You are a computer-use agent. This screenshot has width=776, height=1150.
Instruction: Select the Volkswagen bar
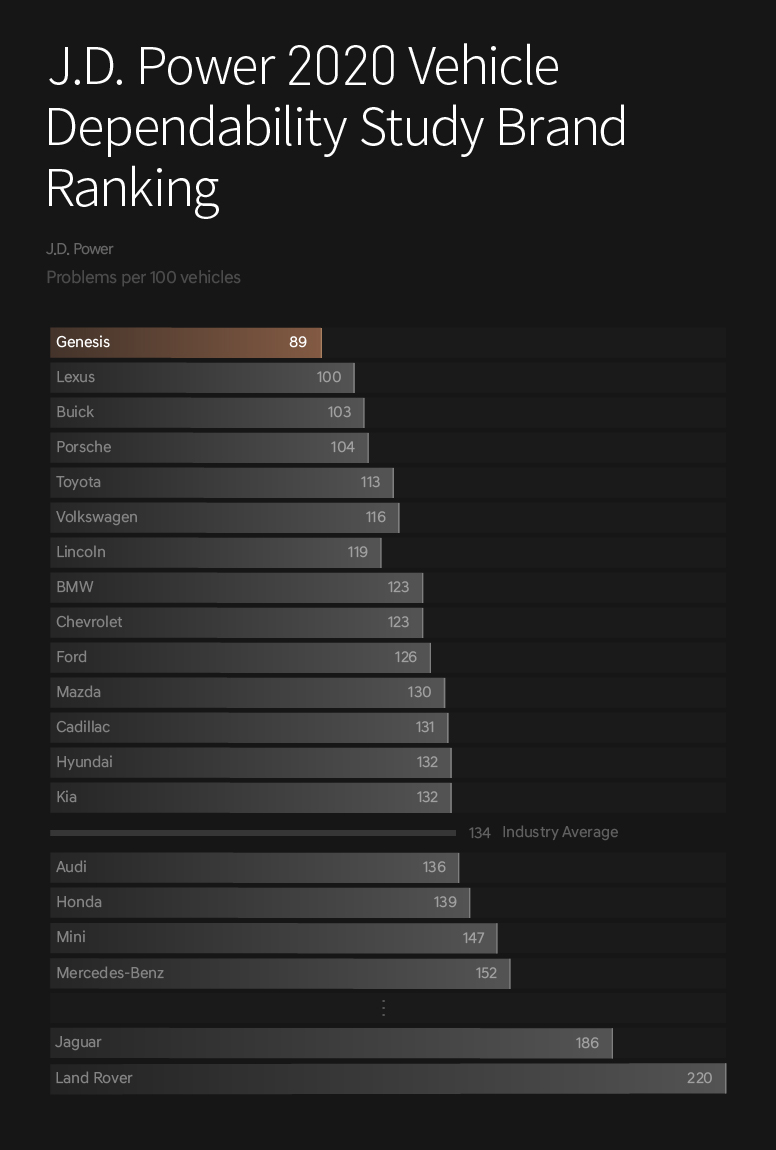pyautogui.click(x=224, y=517)
